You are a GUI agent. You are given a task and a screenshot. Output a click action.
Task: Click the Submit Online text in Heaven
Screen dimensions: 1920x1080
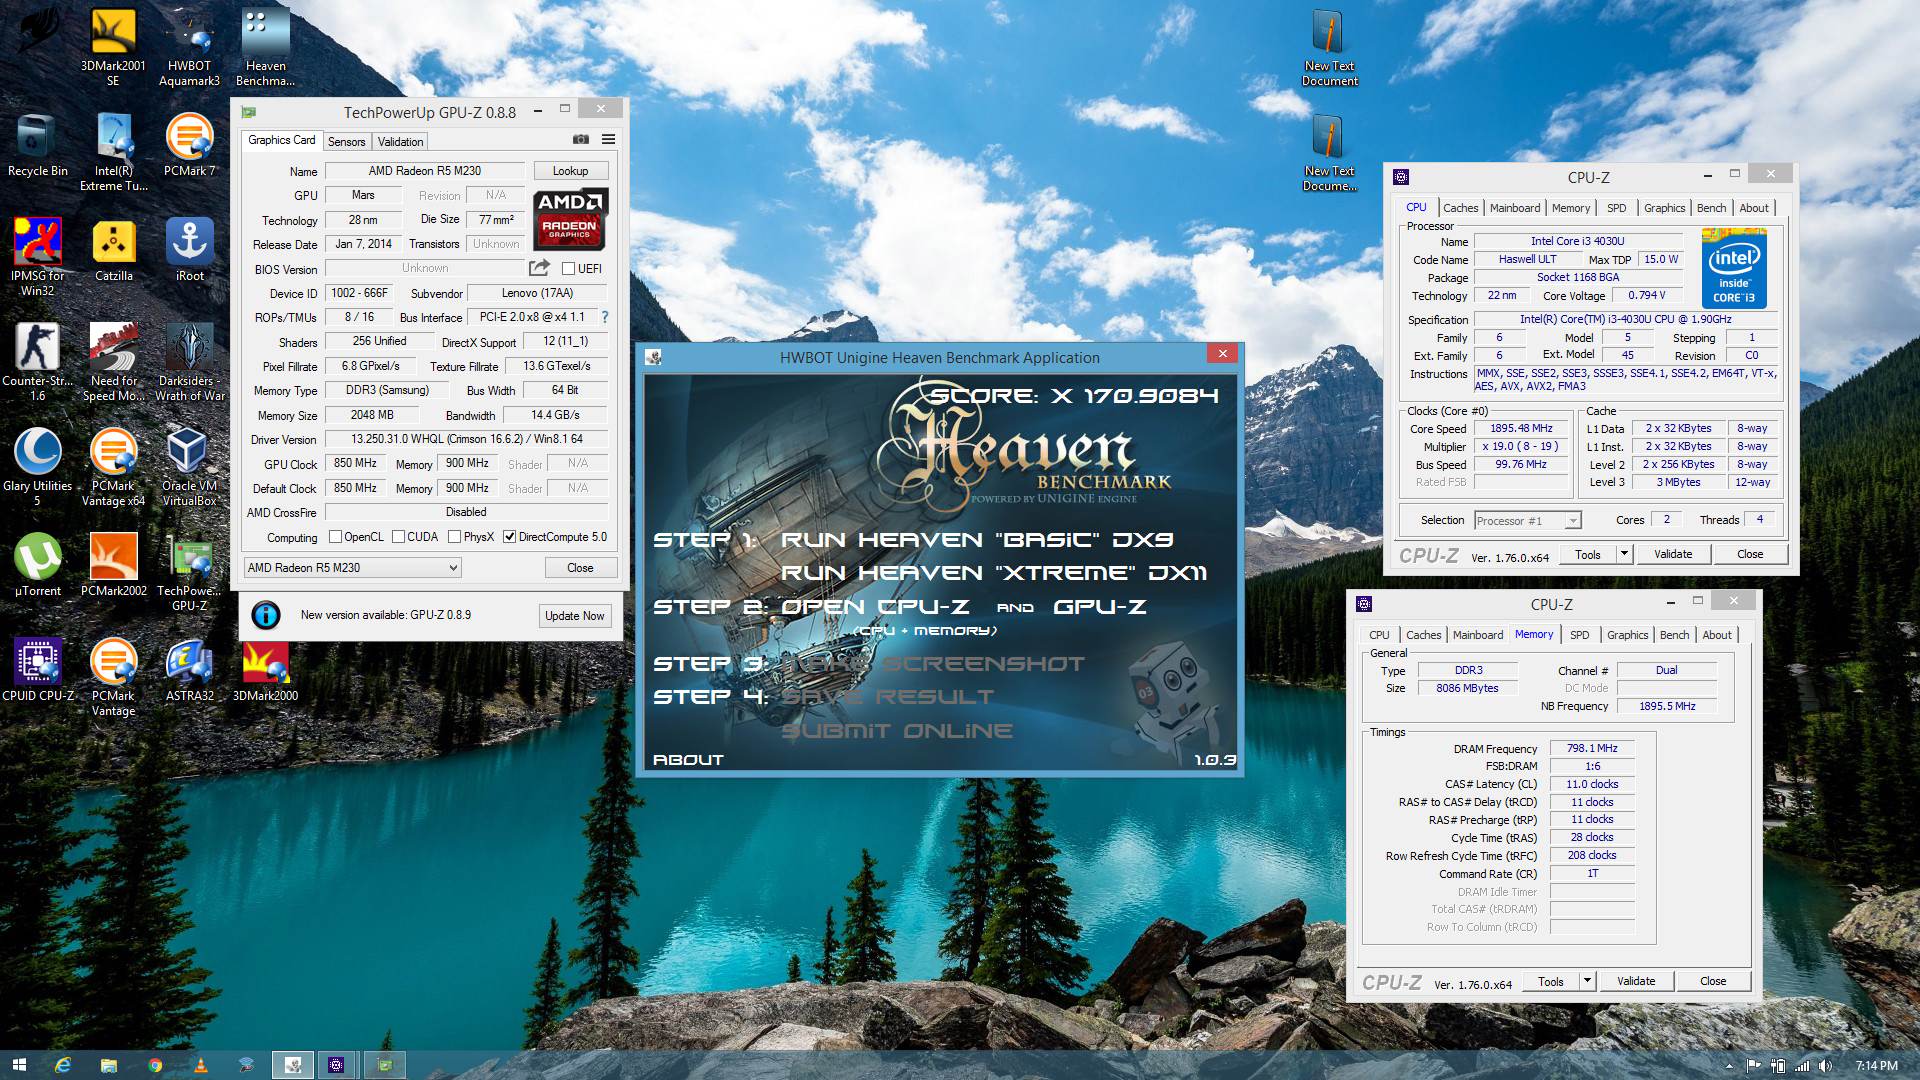coord(897,731)
